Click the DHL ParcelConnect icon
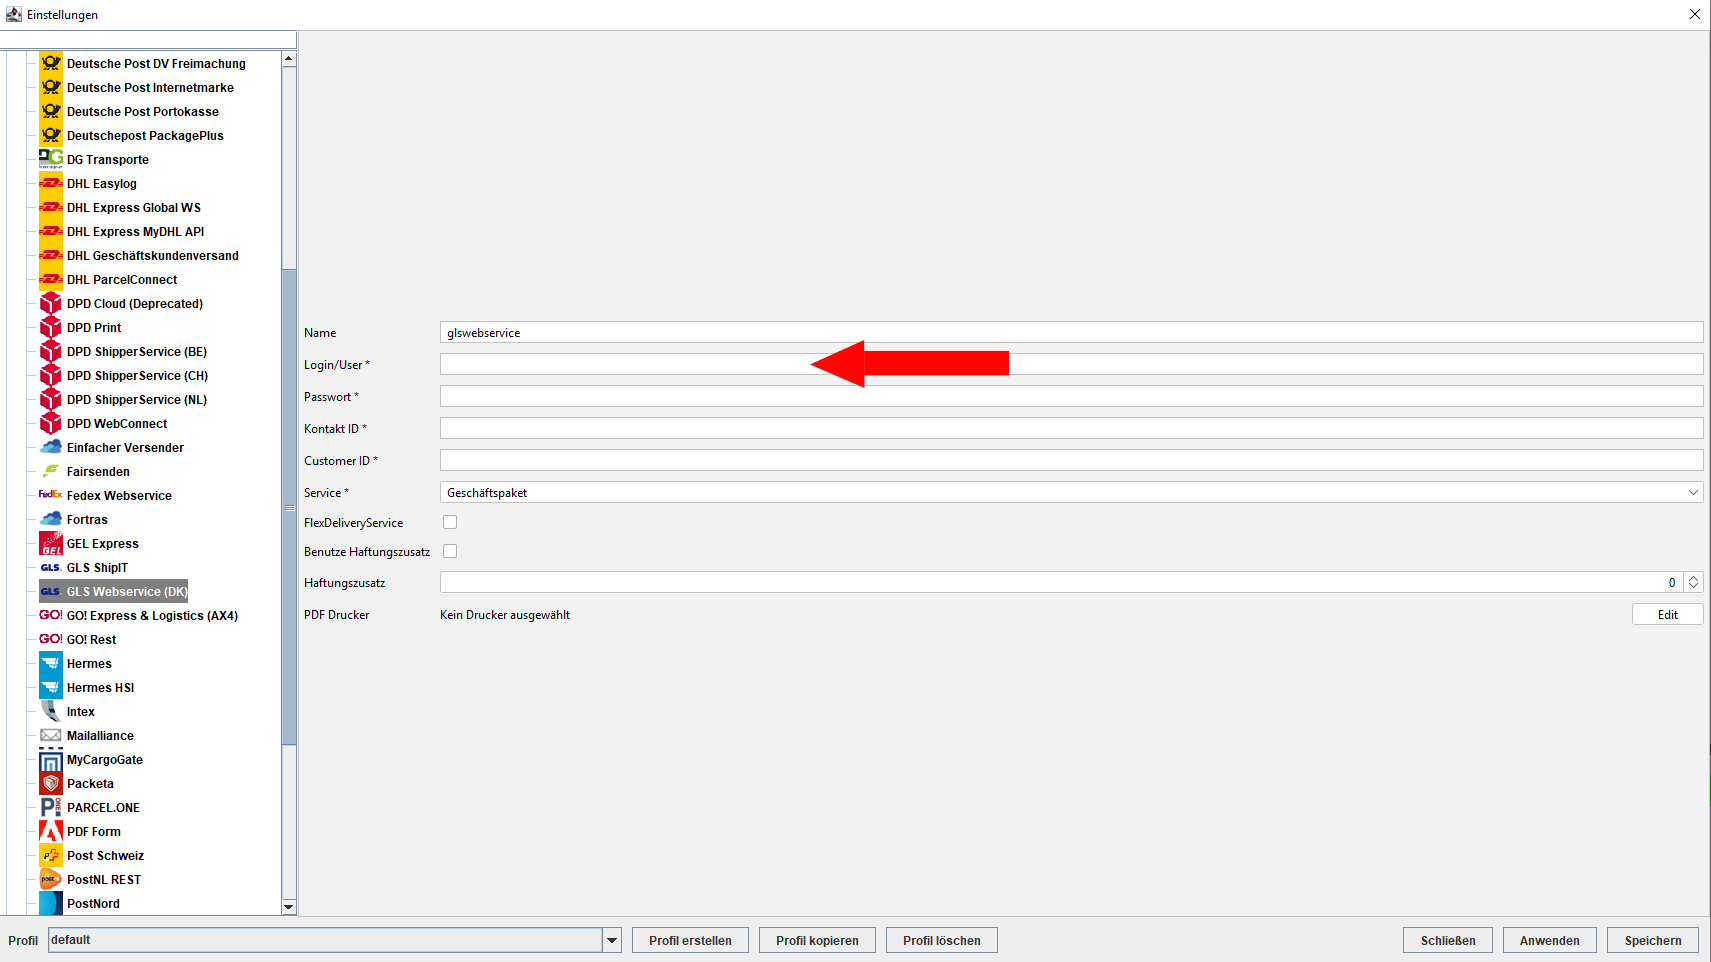 pyautogui.click(x=51, y=279)
